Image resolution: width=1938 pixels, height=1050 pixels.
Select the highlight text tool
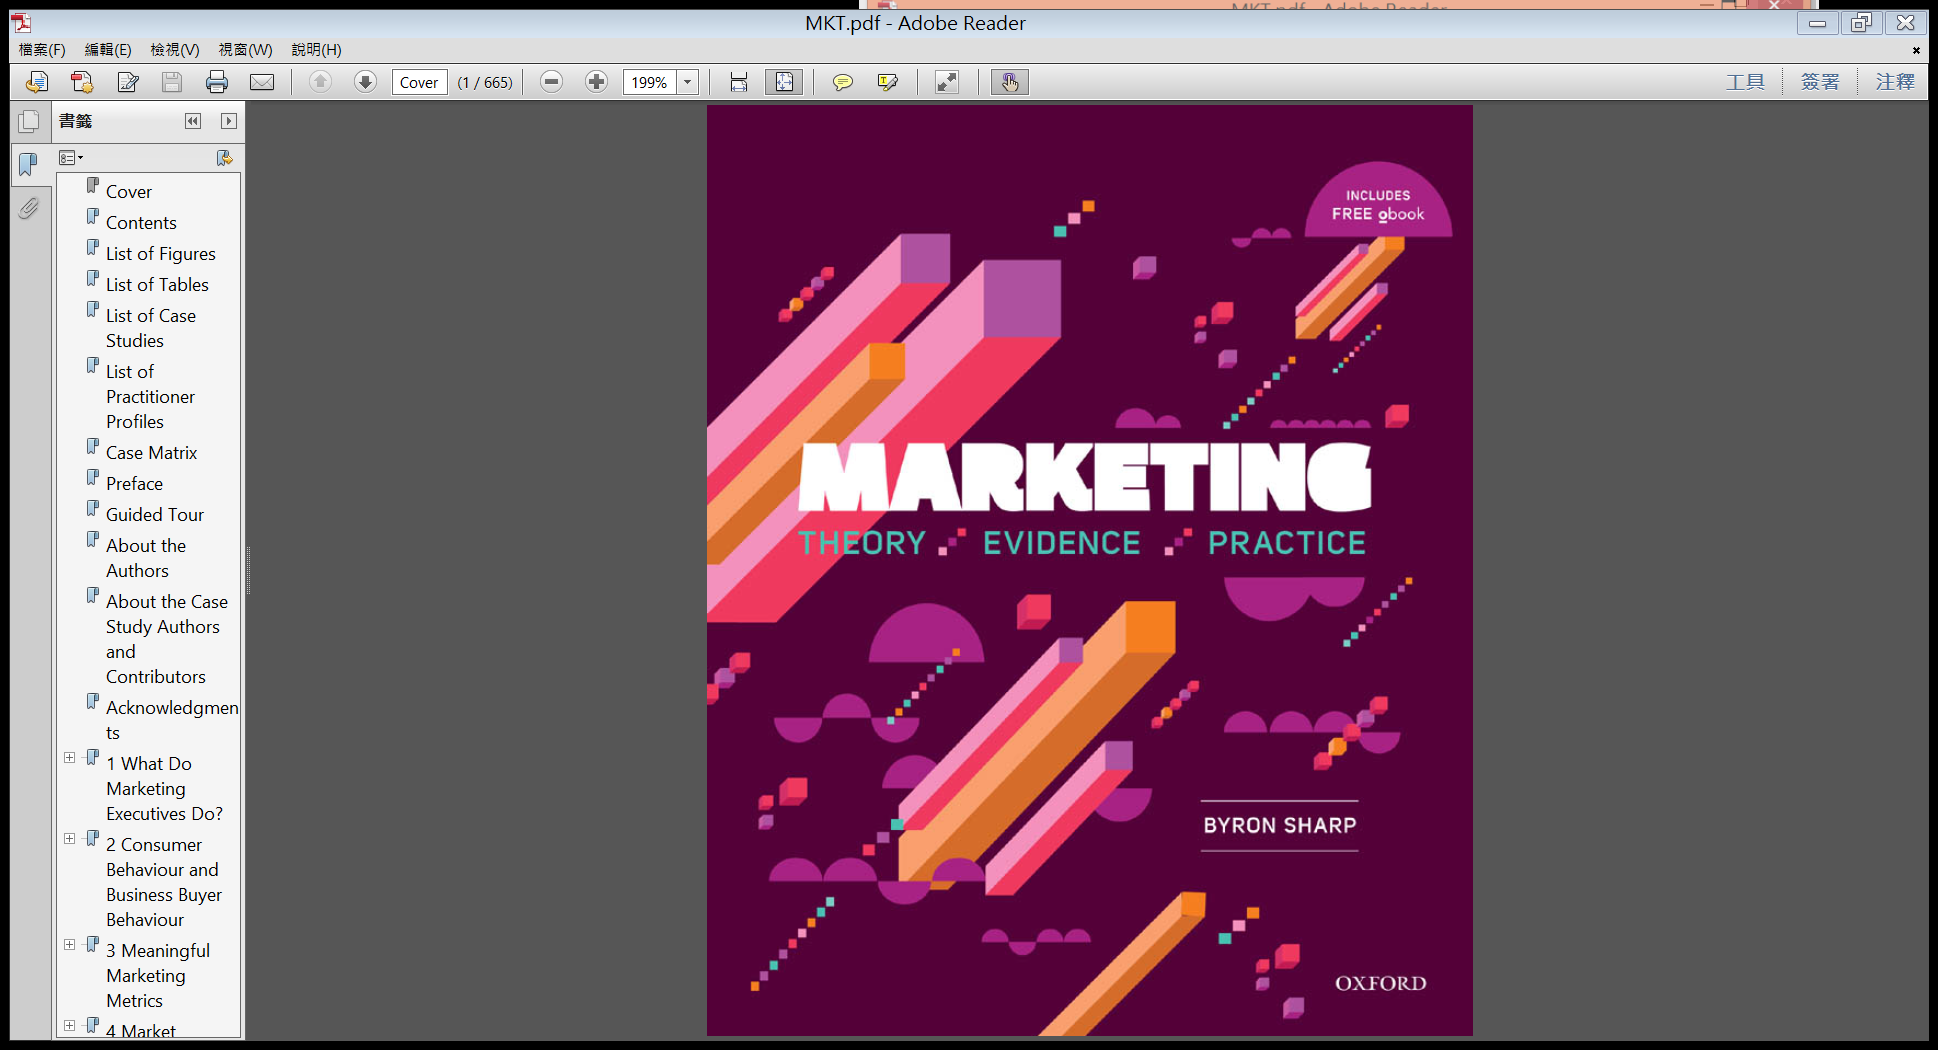887,82
